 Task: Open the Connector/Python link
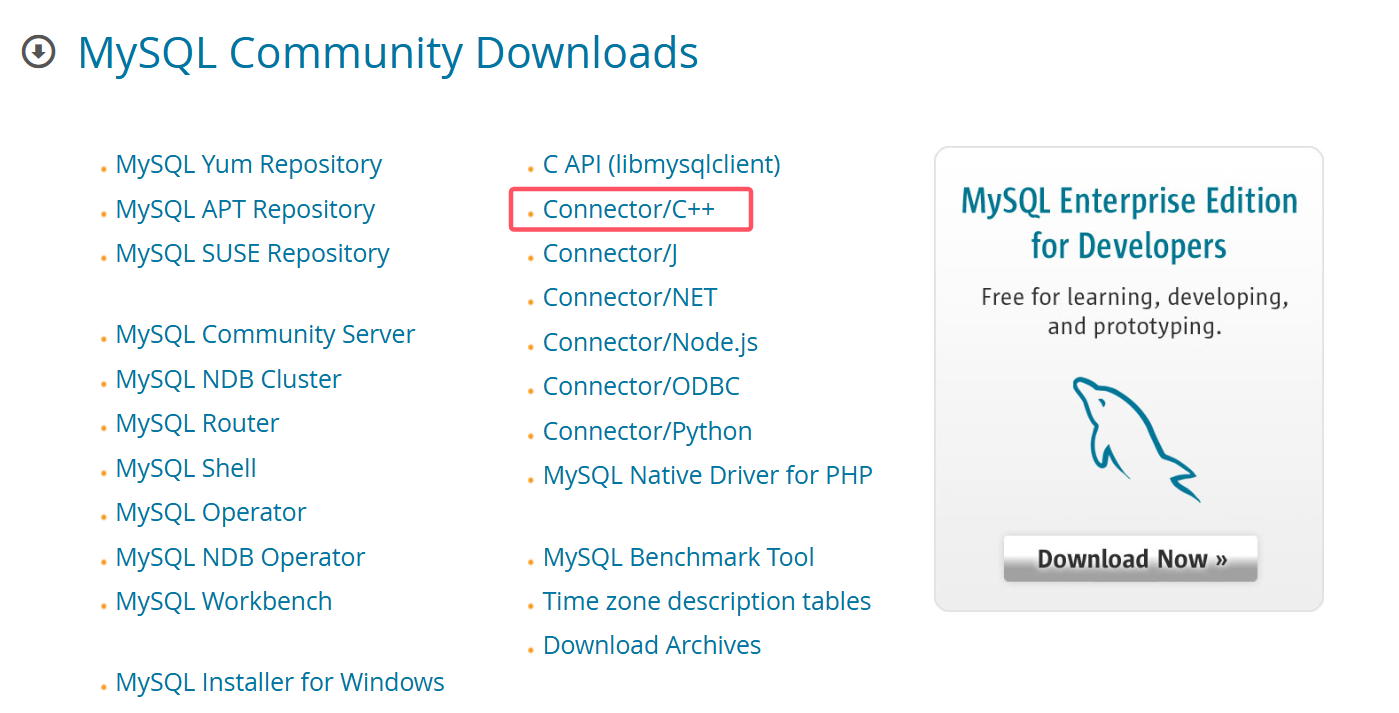647,431
